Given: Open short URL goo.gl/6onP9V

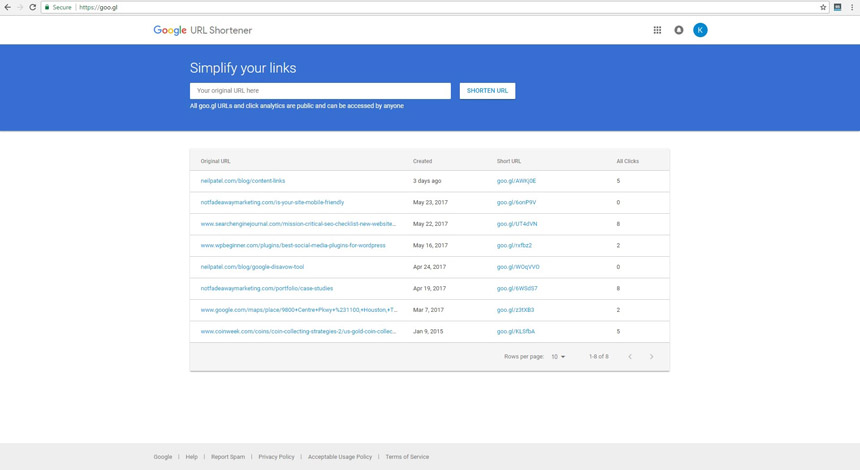Looking at the screenshot, I should (x=516, y=202).
